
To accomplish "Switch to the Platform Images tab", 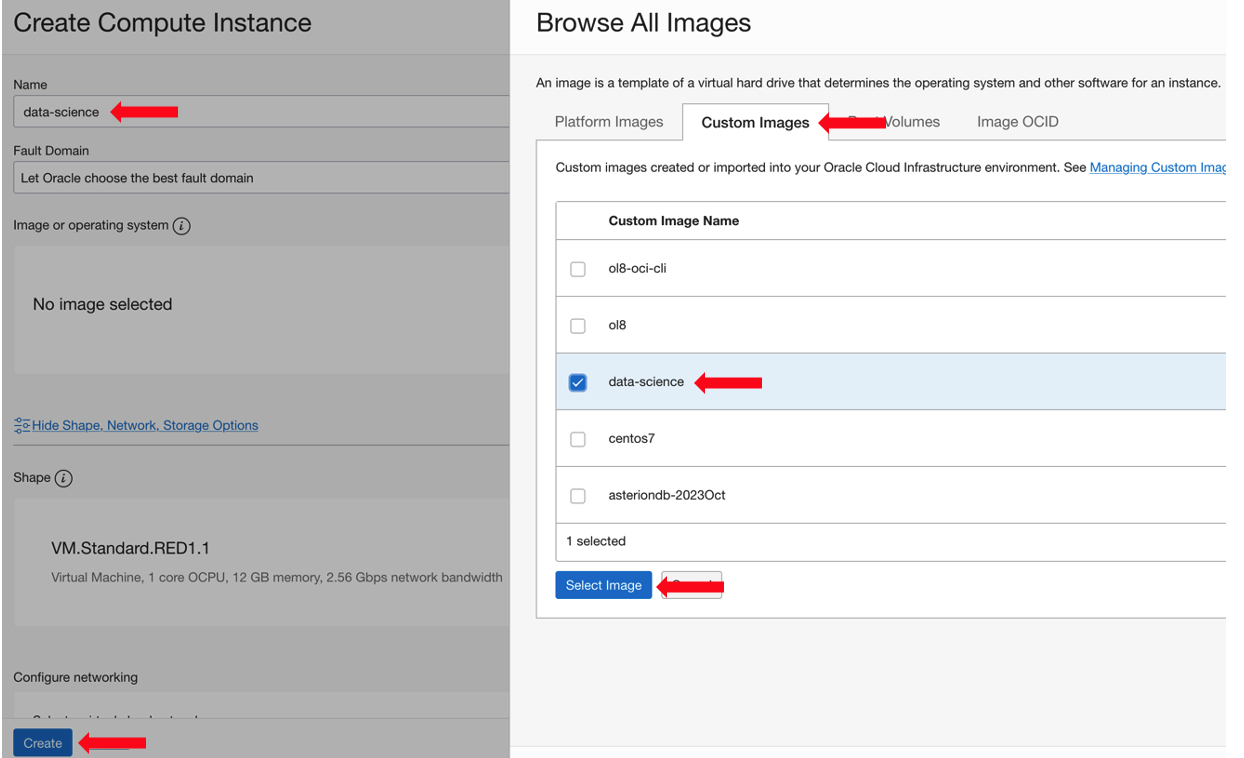I will click(608, 121).
